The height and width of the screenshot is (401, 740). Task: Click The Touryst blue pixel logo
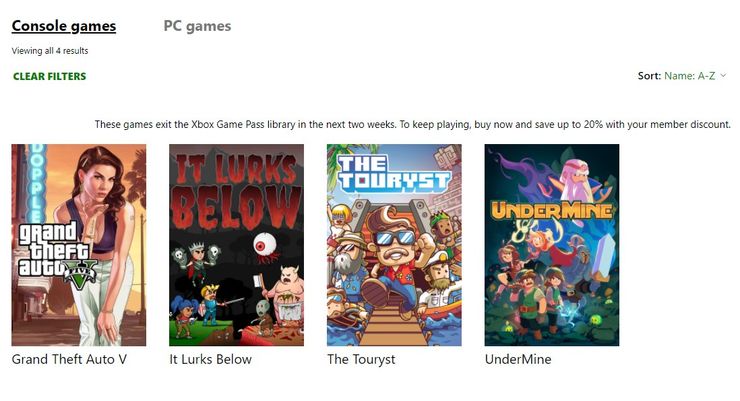(x=393, y=173)
